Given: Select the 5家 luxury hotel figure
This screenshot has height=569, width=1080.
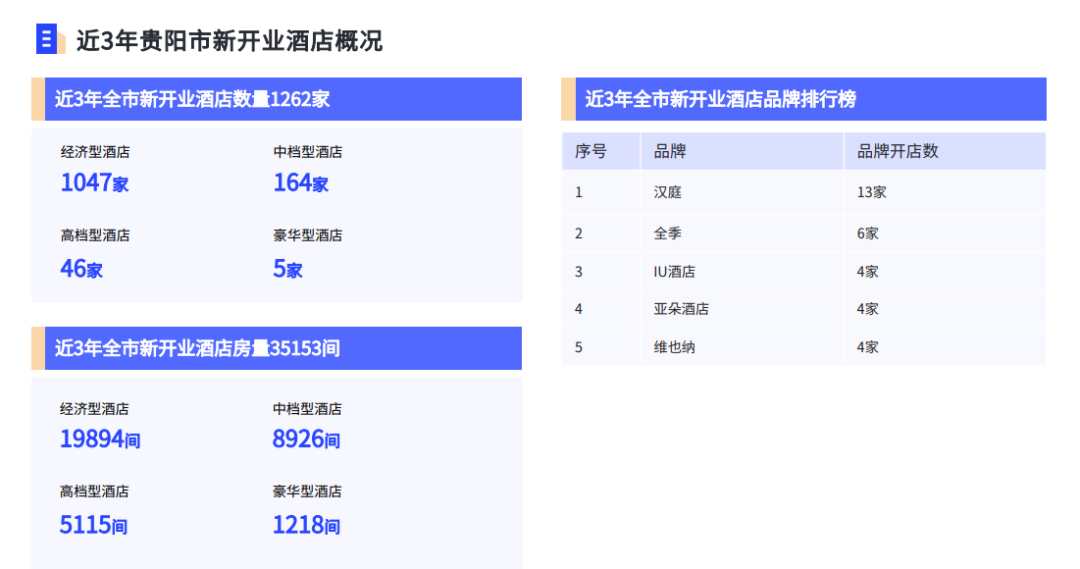Looking at the screenshot, I should 288,268.
